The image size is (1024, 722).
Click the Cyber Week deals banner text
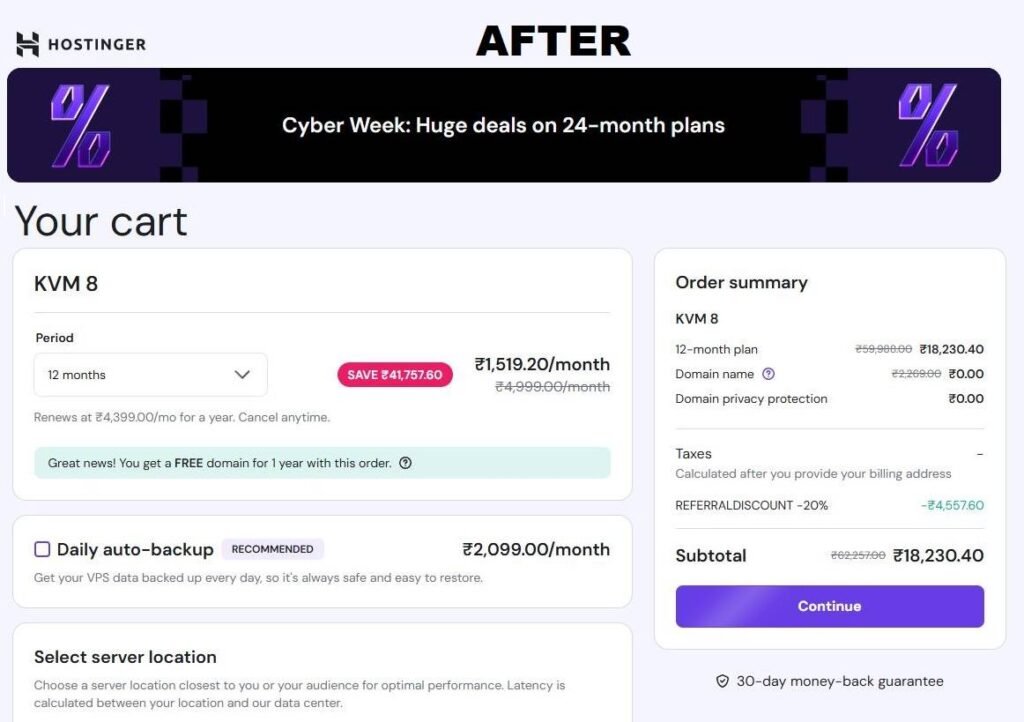[x=503, y=126]
